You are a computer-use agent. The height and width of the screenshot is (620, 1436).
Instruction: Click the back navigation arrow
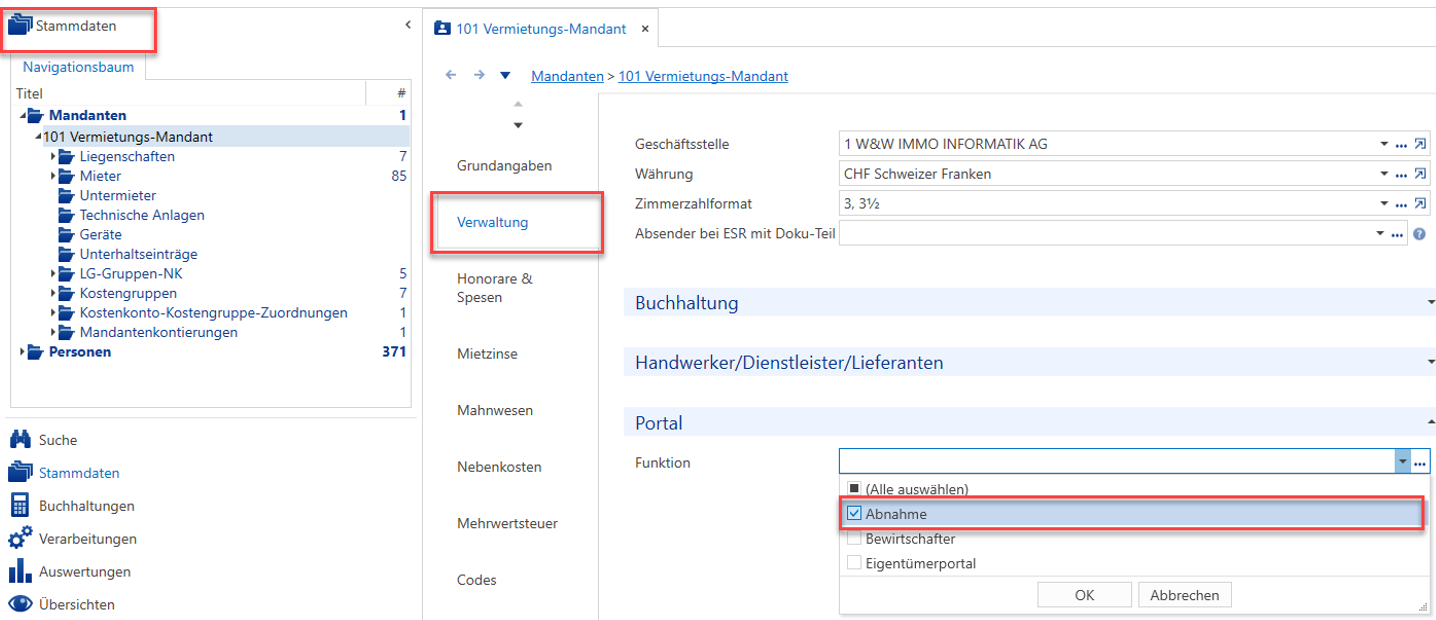(x=451, y=75)
